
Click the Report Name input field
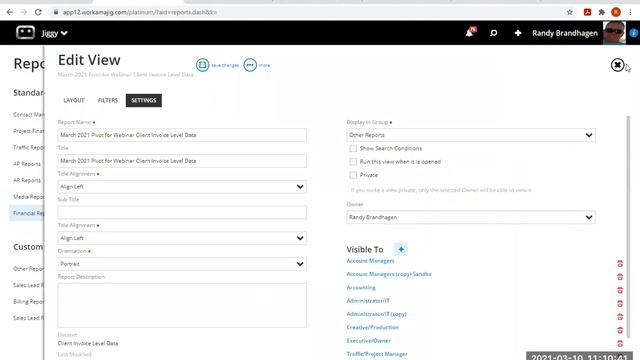pyautogui.click(x=182, y=135)
